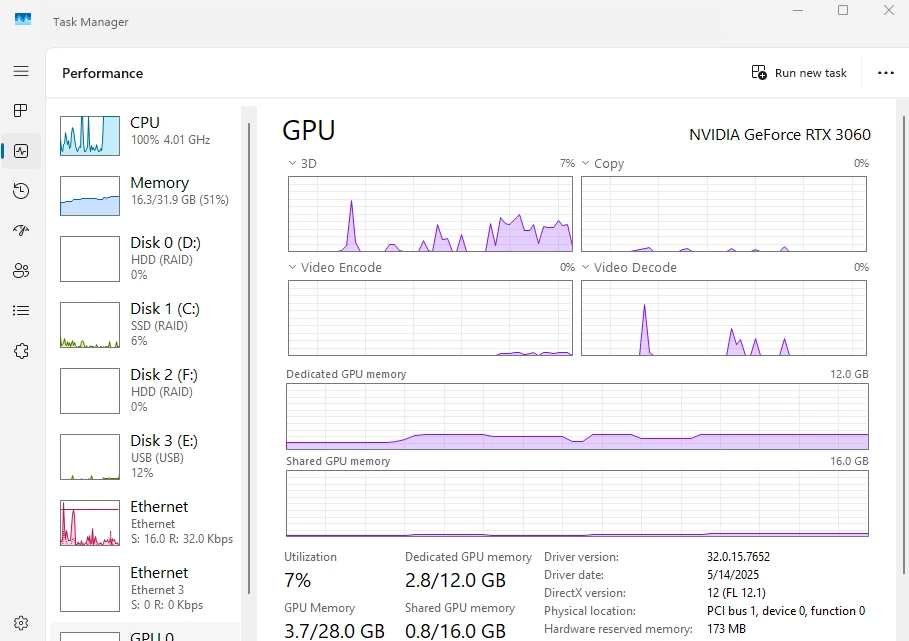Close the Task Manager window
Screen dimensions: 909x641
tap(888, 10)
